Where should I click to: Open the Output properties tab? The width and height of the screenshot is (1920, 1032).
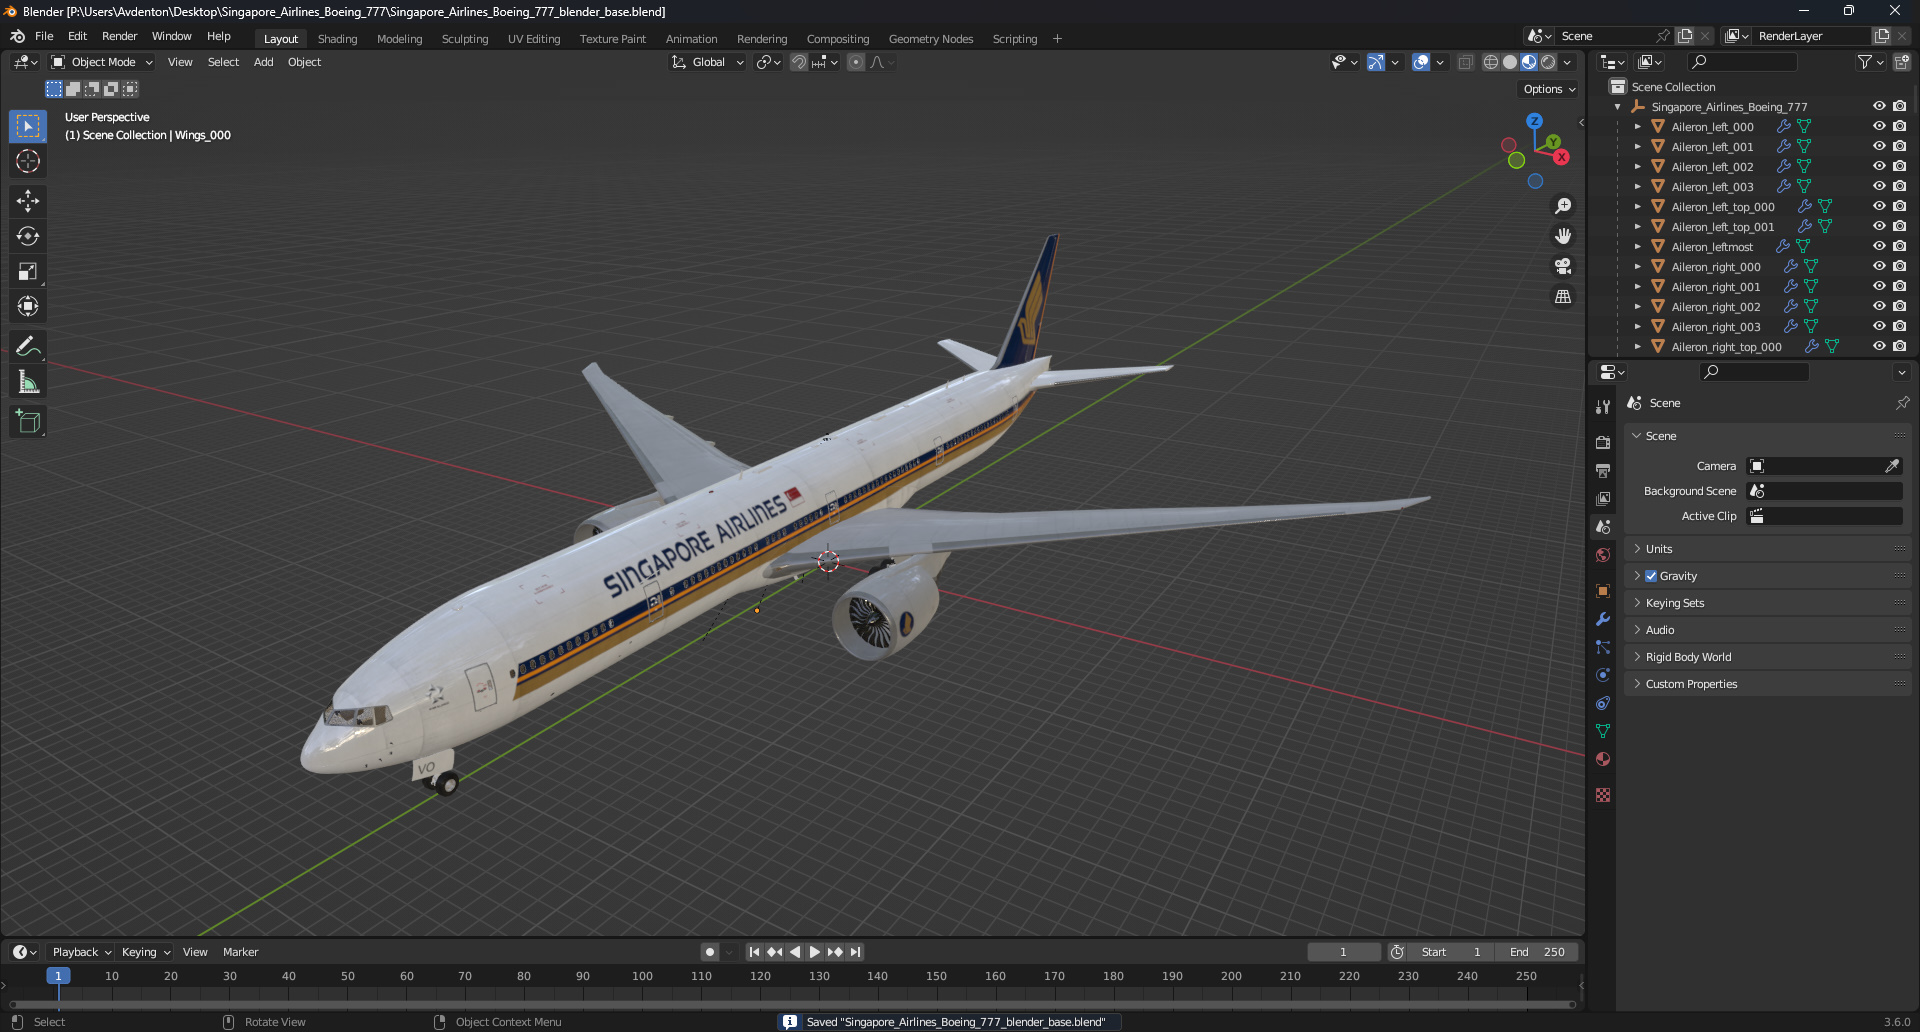(1603, 470)
